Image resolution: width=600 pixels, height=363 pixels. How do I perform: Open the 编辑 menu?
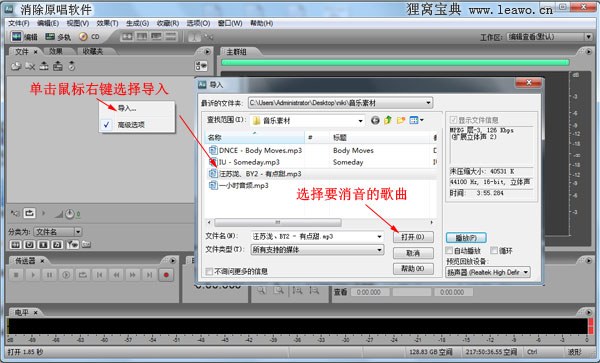(48, 23)
